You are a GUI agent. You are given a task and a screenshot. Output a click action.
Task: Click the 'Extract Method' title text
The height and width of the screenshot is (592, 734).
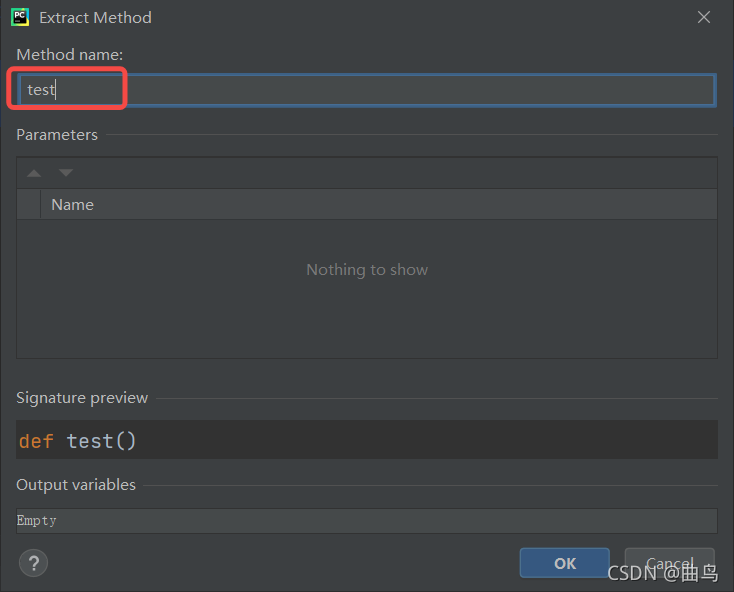[95, 17]
